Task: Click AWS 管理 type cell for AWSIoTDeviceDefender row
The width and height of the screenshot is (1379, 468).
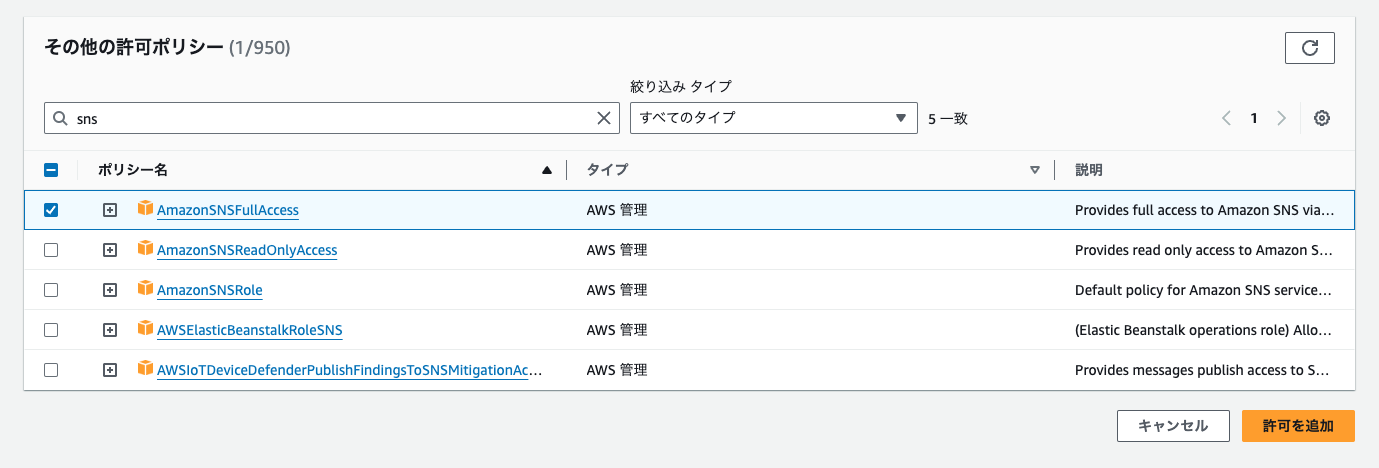Action: pyautogui.click(x=617, y=370)
